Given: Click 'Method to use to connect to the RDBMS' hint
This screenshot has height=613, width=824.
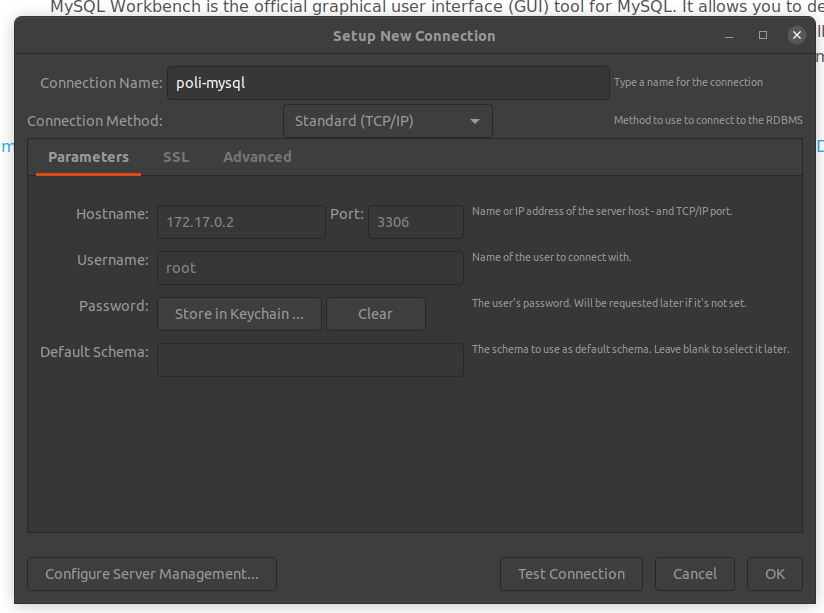Looking at the screenshot, I should click(x=708, y=120).
